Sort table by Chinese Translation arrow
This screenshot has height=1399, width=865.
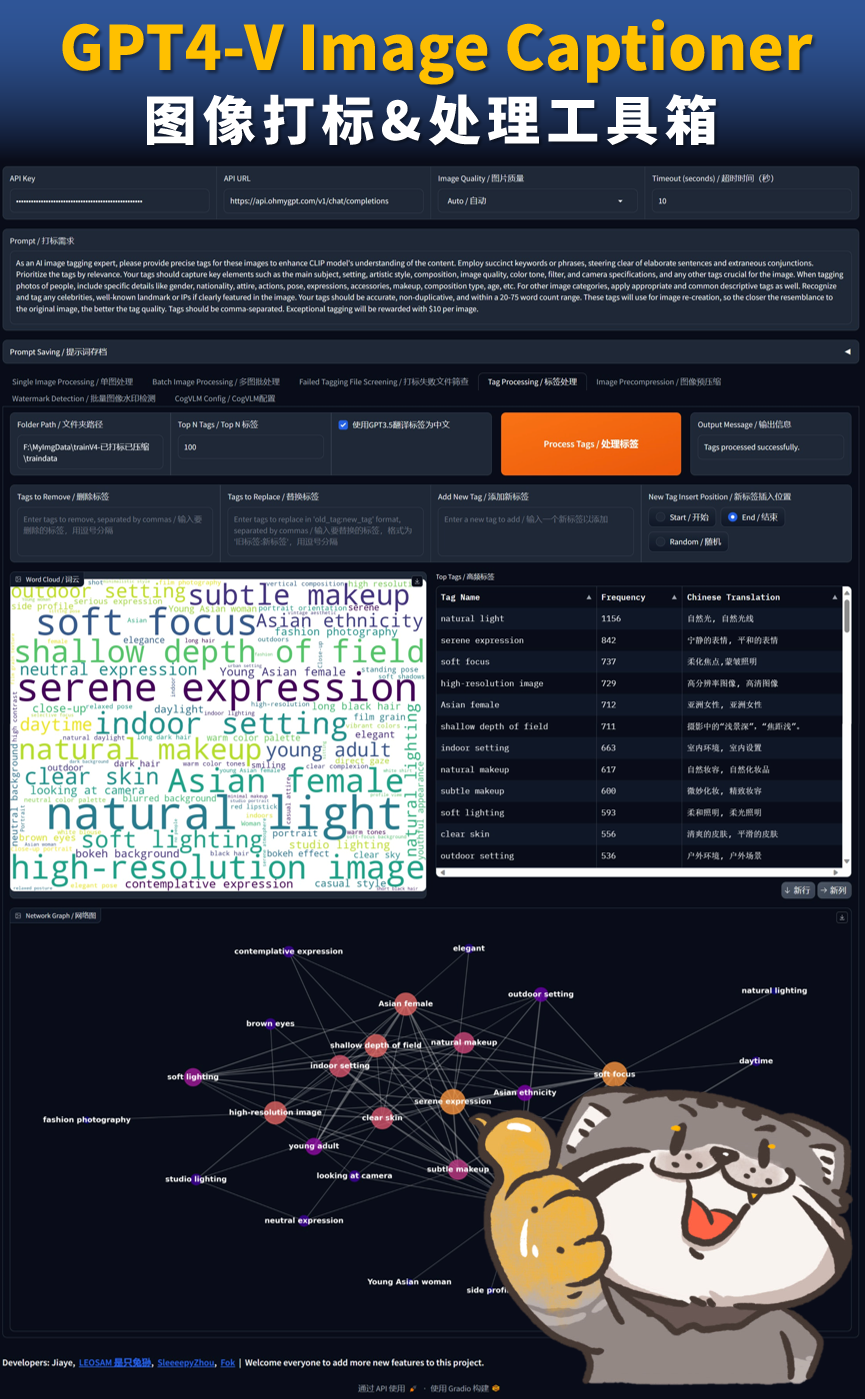(835, 597)
